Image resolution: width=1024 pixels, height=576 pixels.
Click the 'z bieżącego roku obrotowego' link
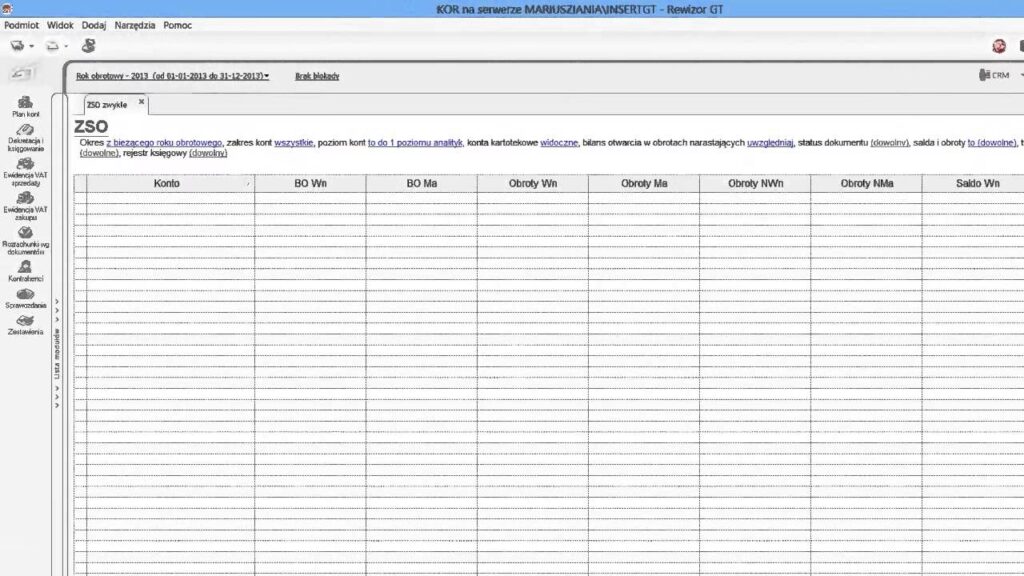click(164, 144)
